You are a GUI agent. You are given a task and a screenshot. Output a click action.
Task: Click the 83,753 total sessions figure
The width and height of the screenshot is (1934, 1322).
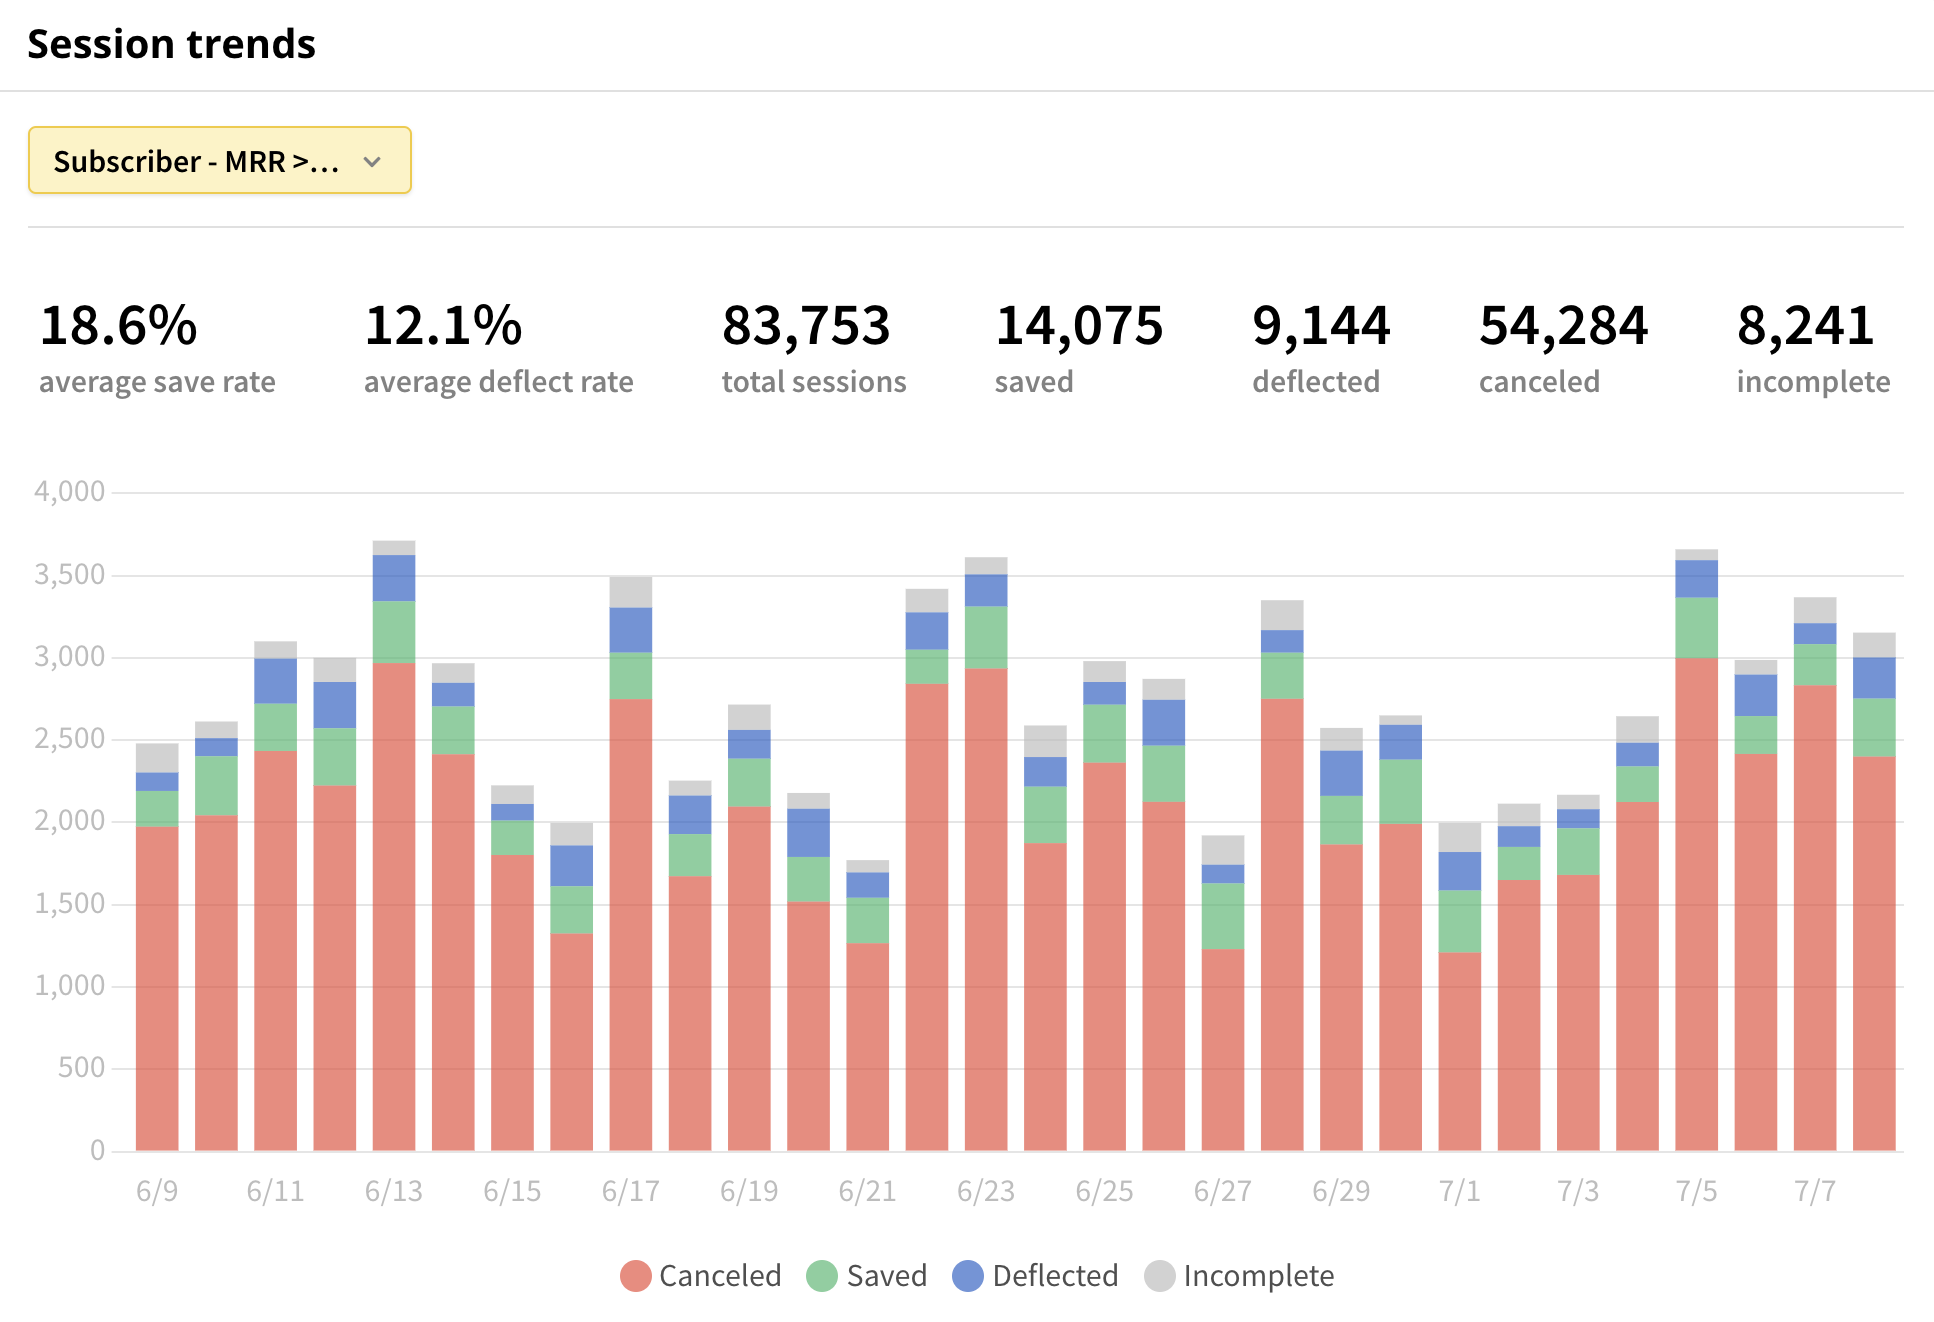coord(806,327)
